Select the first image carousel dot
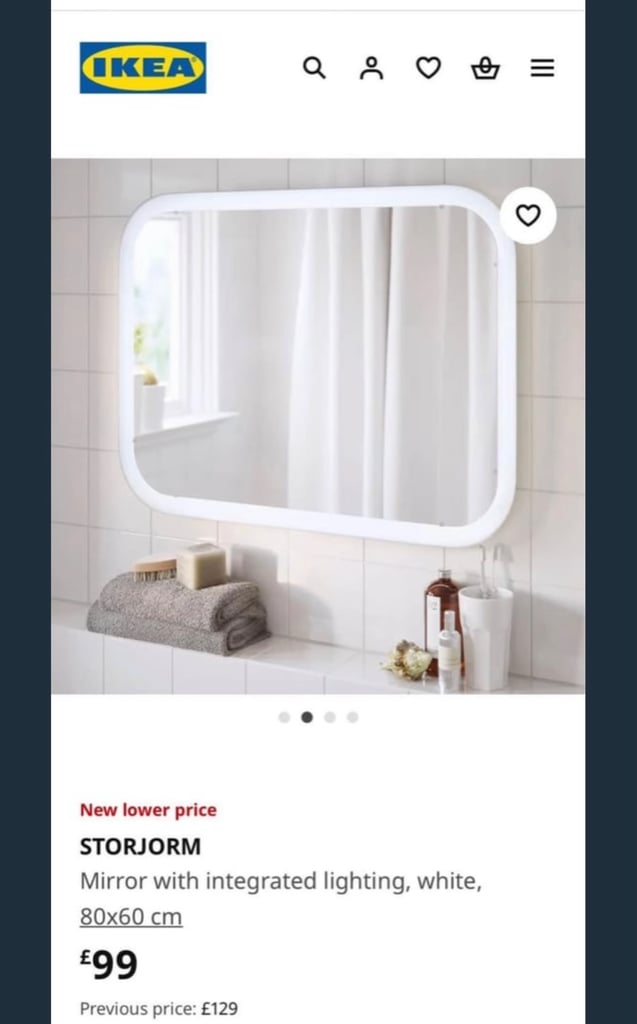637x1024 pixels. click(x=284, y=717)
